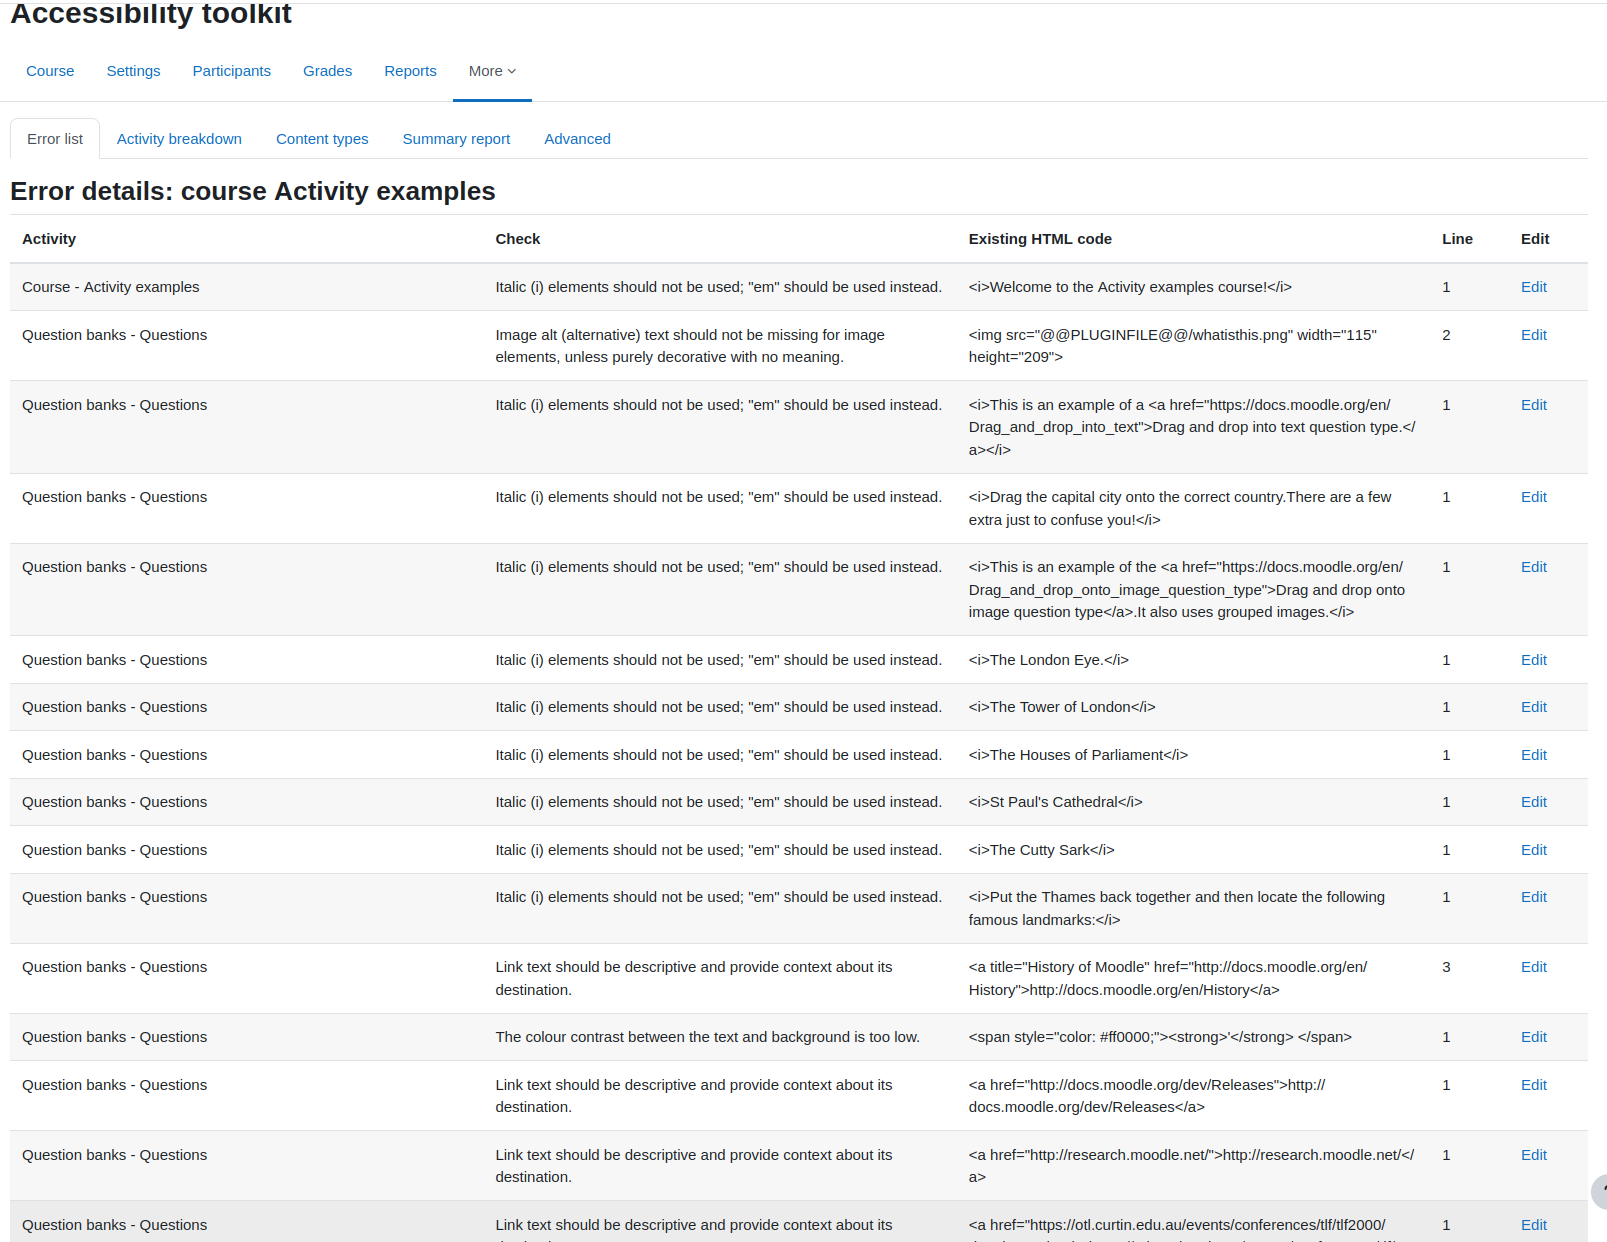Select line number 2 in image alt row
This screenshot has width=1607, height=1242.
point(1446,335)
